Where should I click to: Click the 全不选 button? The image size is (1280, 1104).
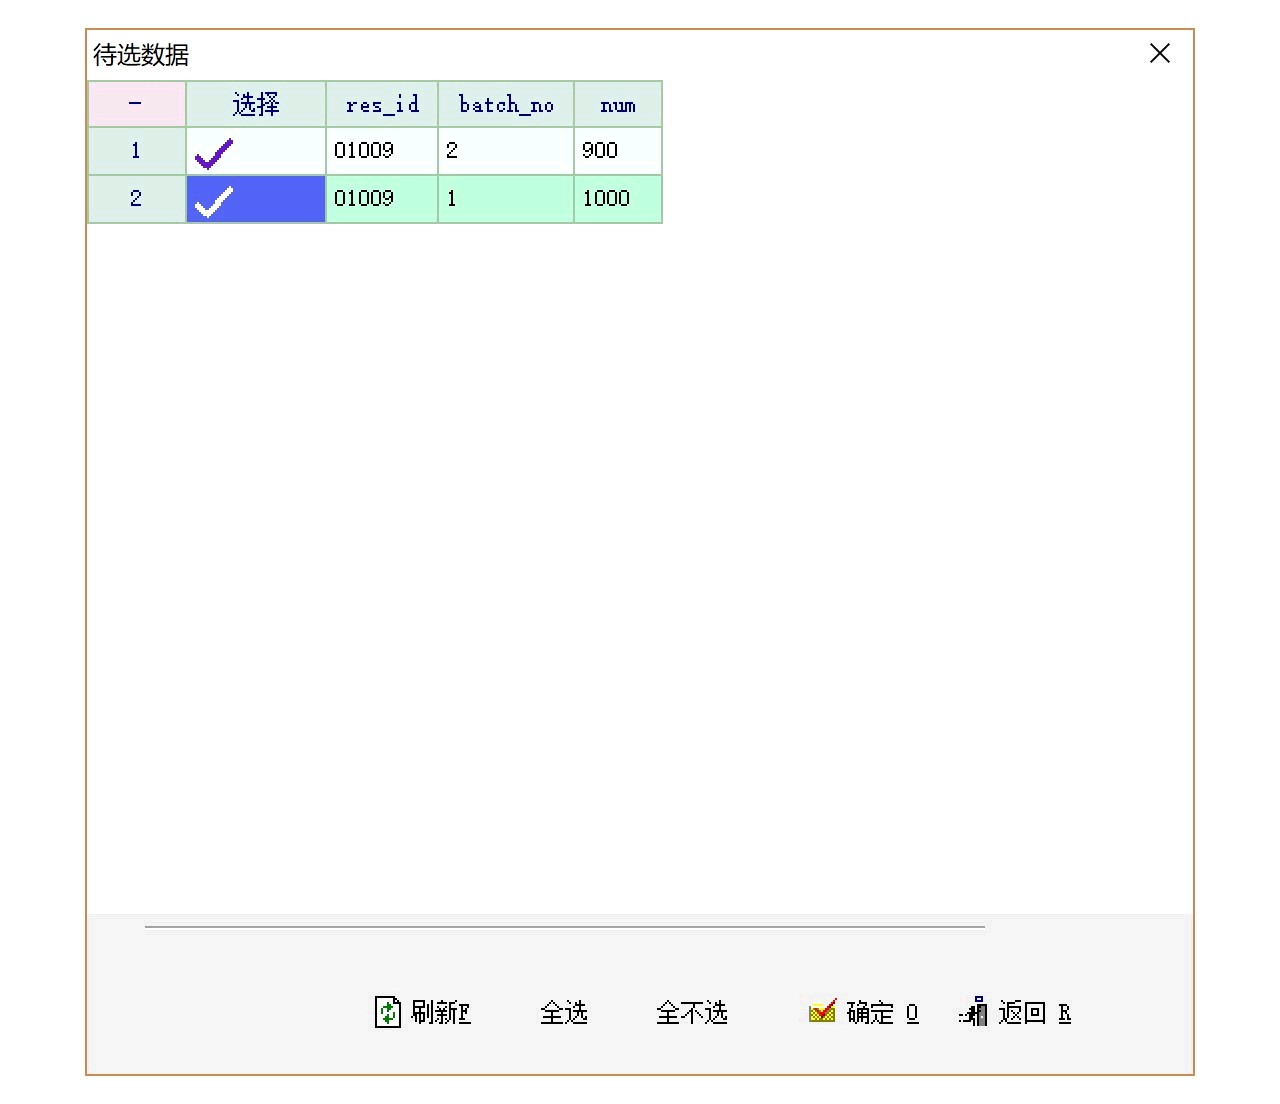(691, 1012)
